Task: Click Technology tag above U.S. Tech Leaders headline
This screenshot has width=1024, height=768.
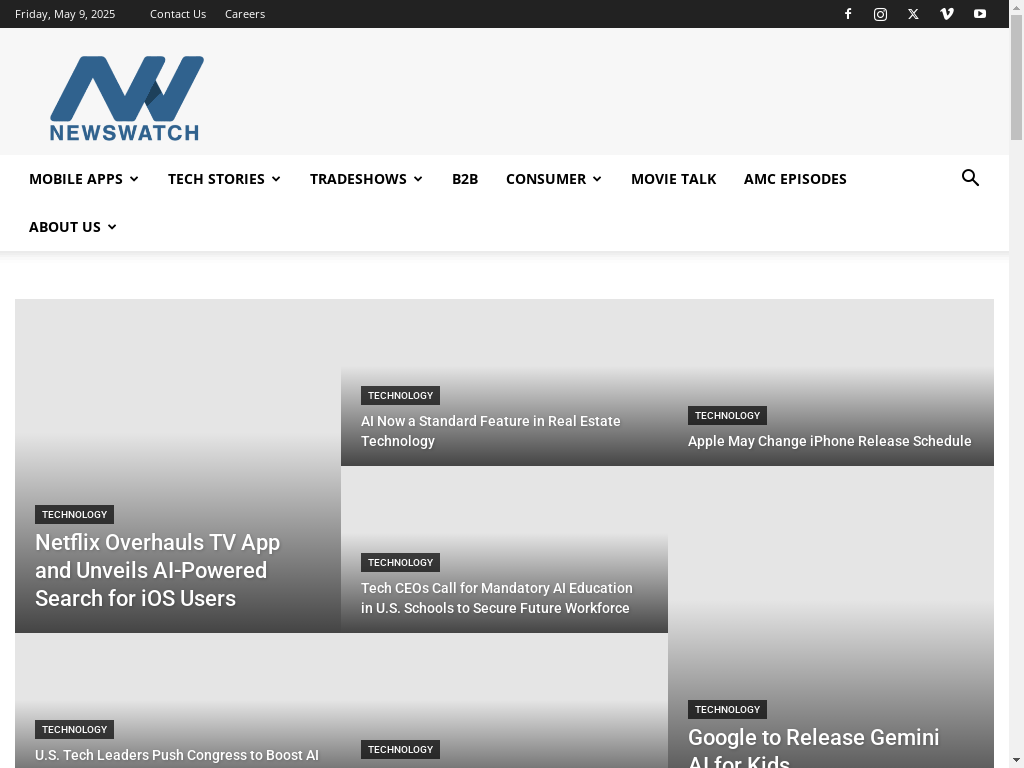Action: point(74,729)
